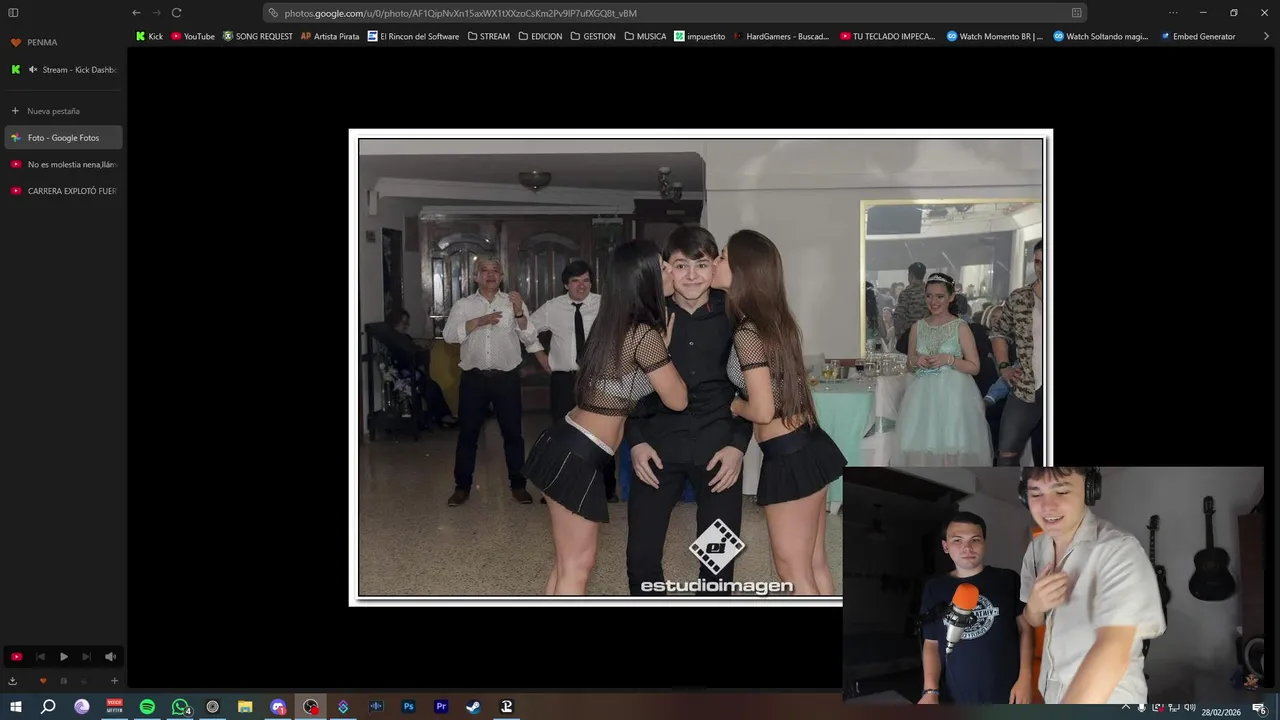Open the PENMA workspace in sidebar
This screenshot has height=720, width=1280.
click(34, 42)
